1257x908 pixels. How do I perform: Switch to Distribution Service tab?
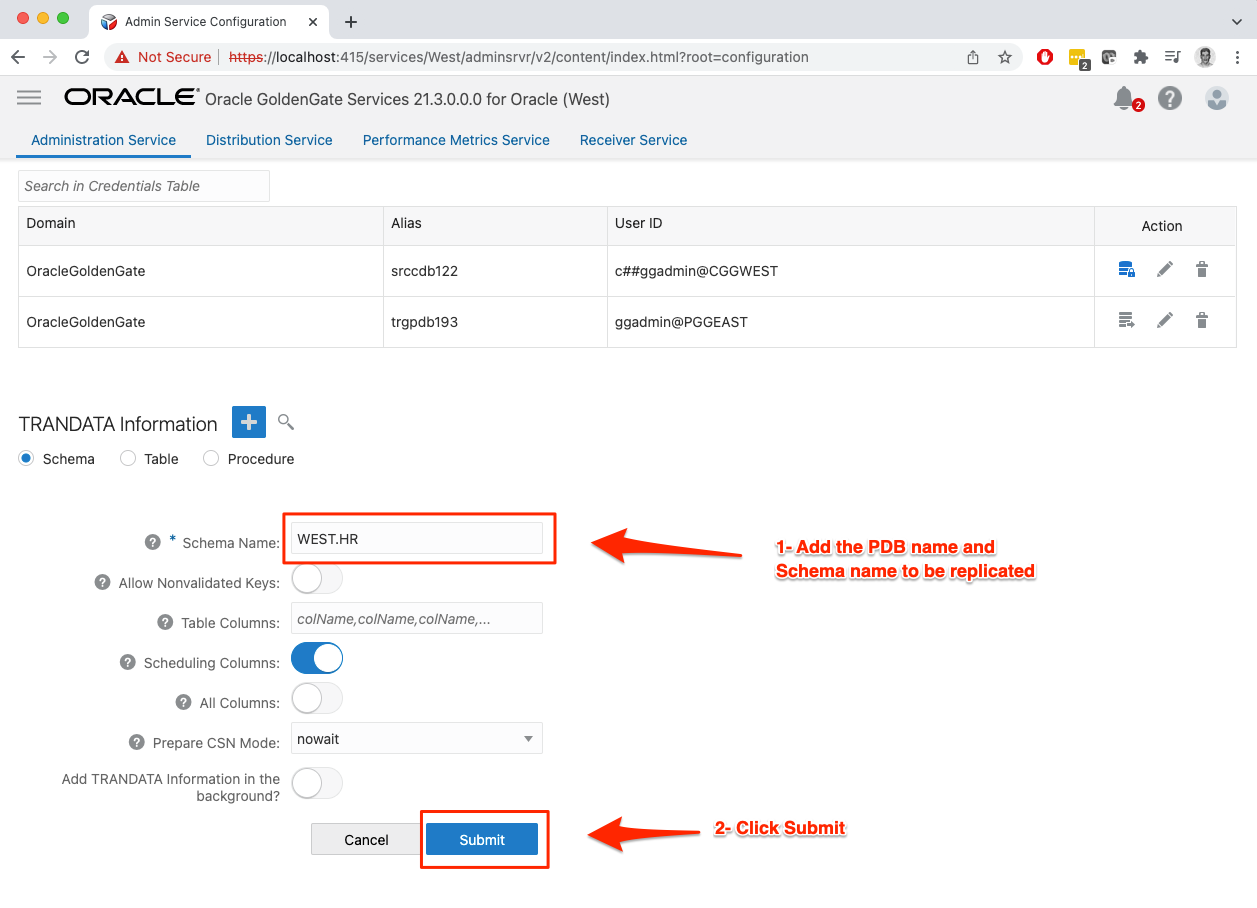(269, 140)
